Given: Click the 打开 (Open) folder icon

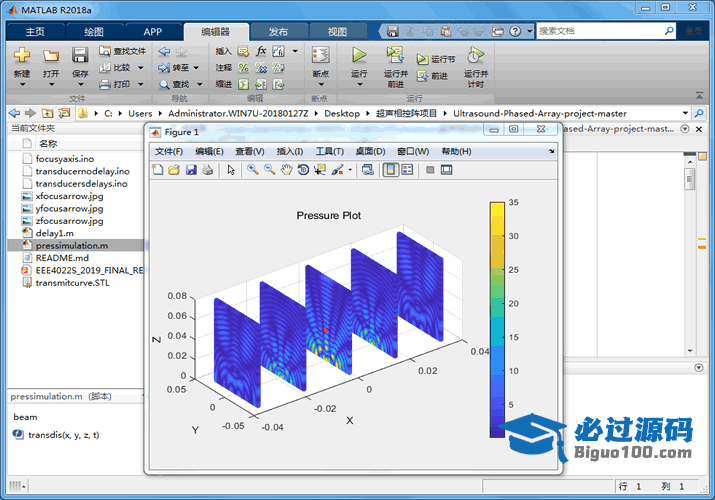Looking at the screenshot, I should tap(51, 56).
